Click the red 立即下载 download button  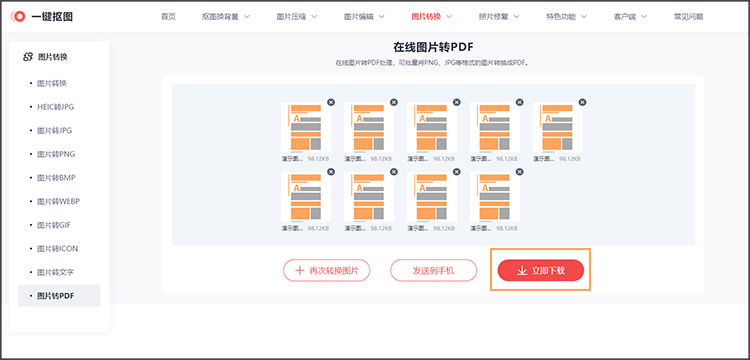click(540, 271)
